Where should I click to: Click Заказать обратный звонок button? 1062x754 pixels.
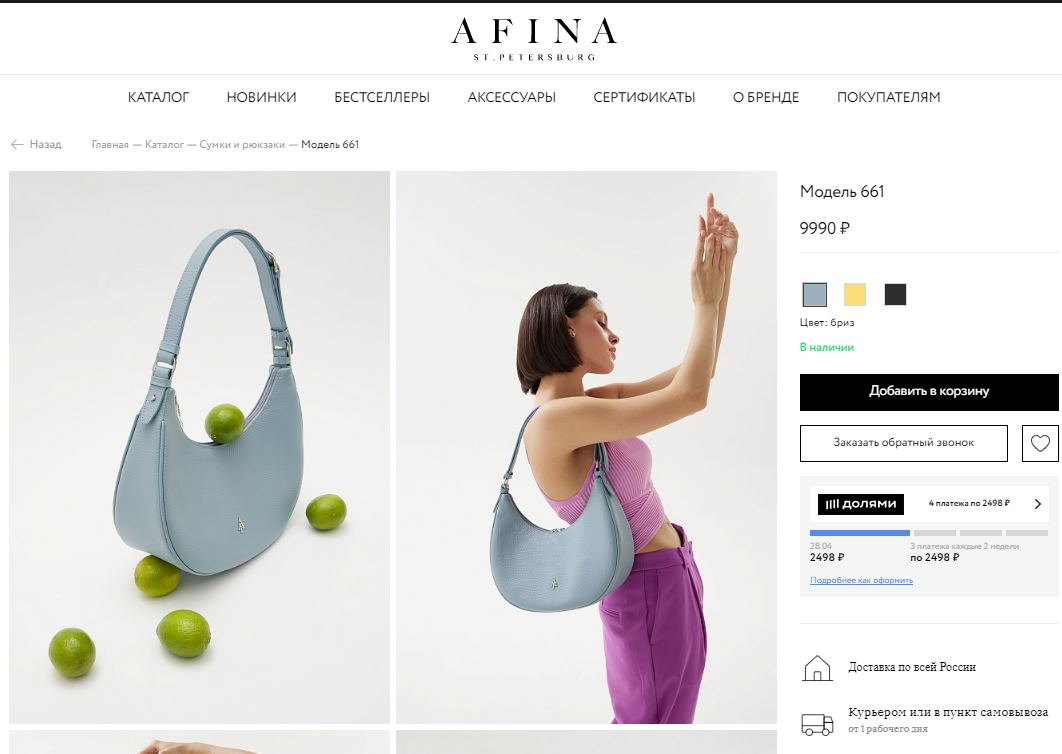(904, 443)
